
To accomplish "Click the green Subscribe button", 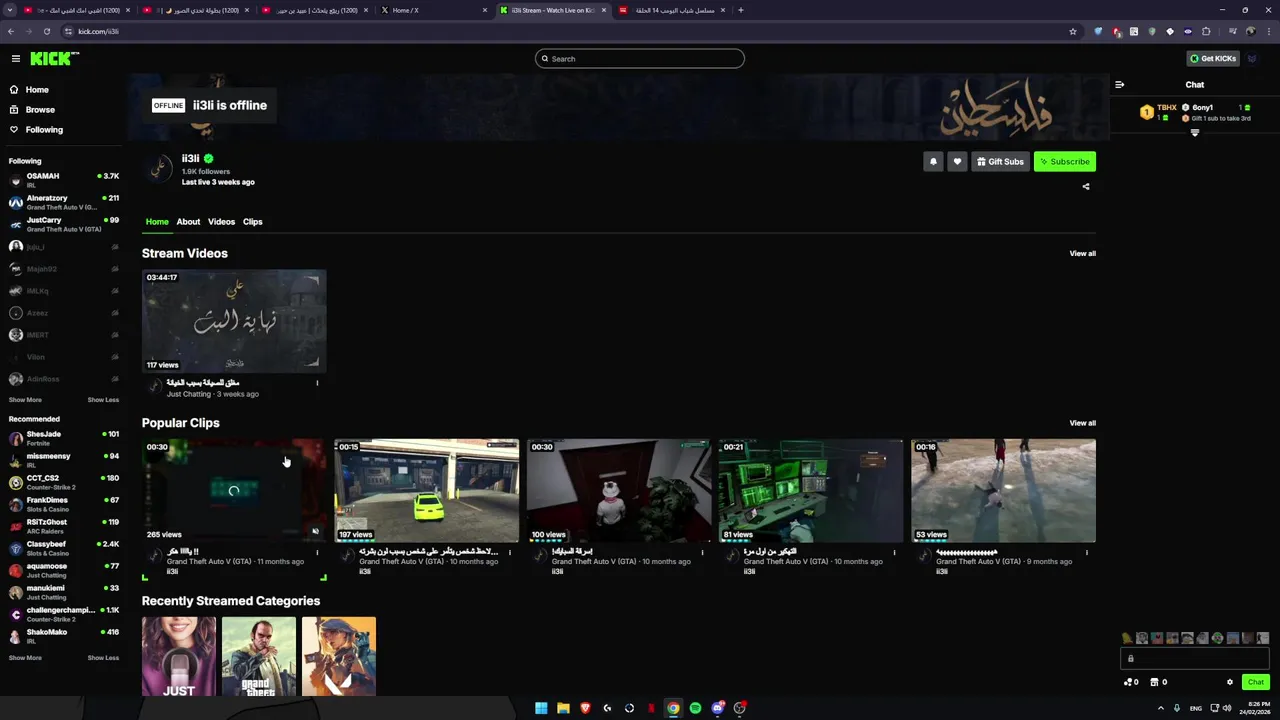I will (1064, 162).
